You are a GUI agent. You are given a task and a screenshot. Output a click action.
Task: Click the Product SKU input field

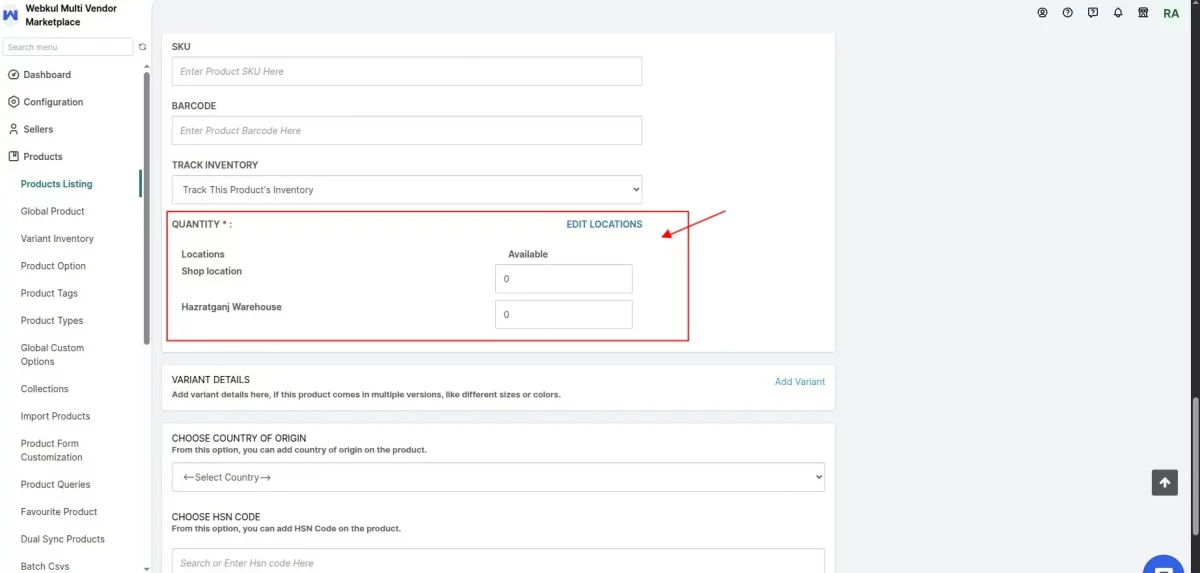pyautogui.click(x=407, y=72)
